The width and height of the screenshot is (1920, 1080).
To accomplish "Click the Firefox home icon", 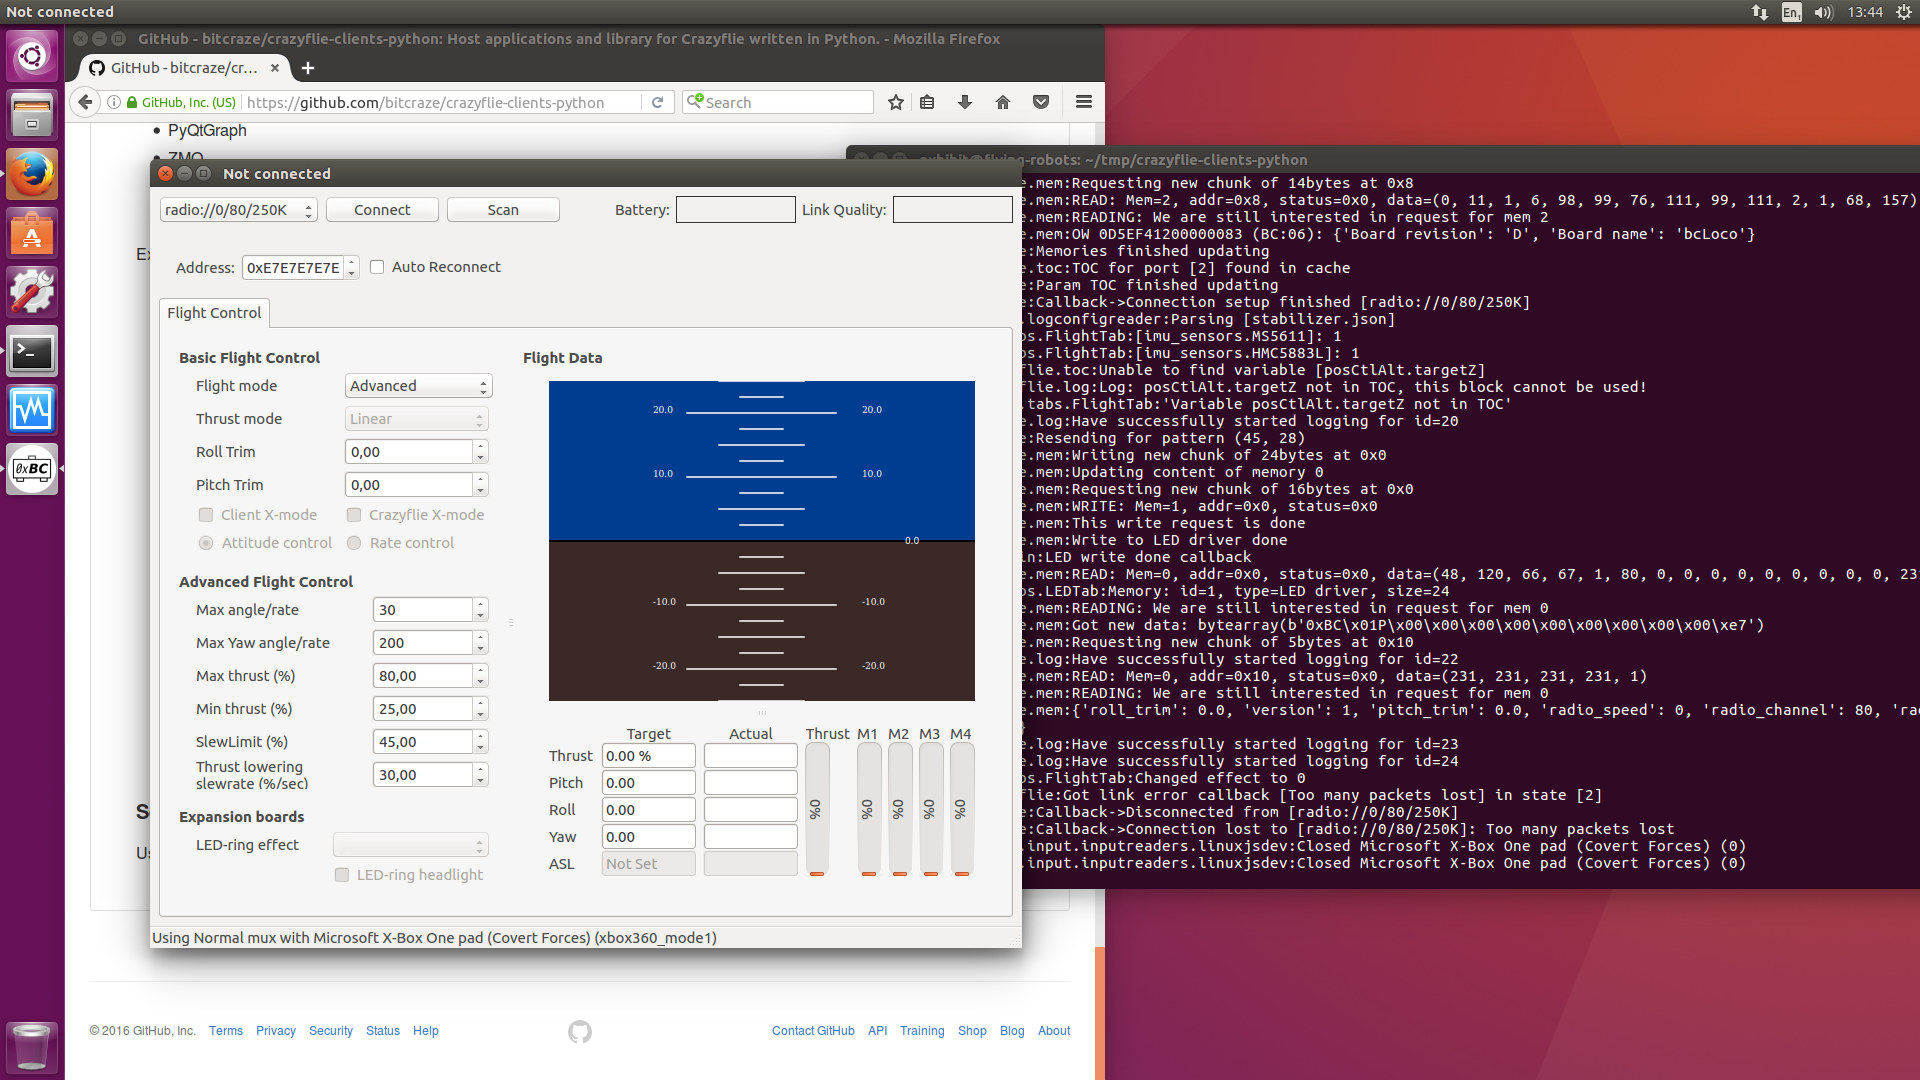I will click(x=1003, y=102).
